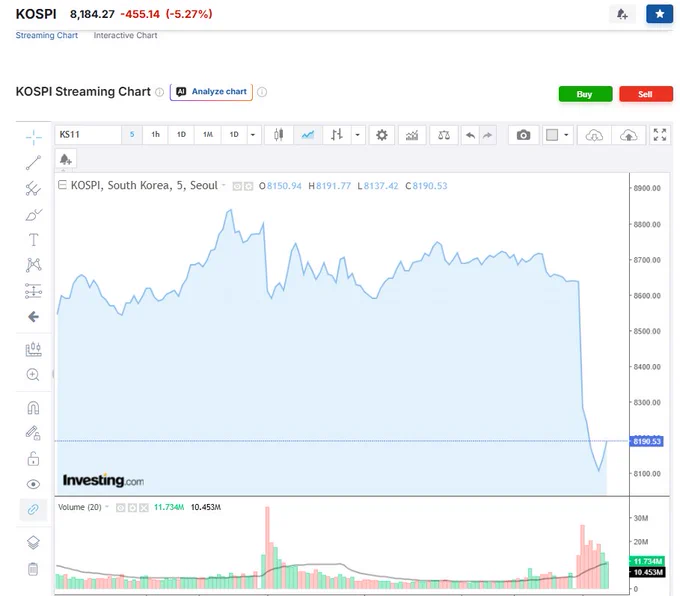Click the add alert bell at top right
Image resolution: width=680 pixels, height=596 pixels.
click(x=622, y=14)
